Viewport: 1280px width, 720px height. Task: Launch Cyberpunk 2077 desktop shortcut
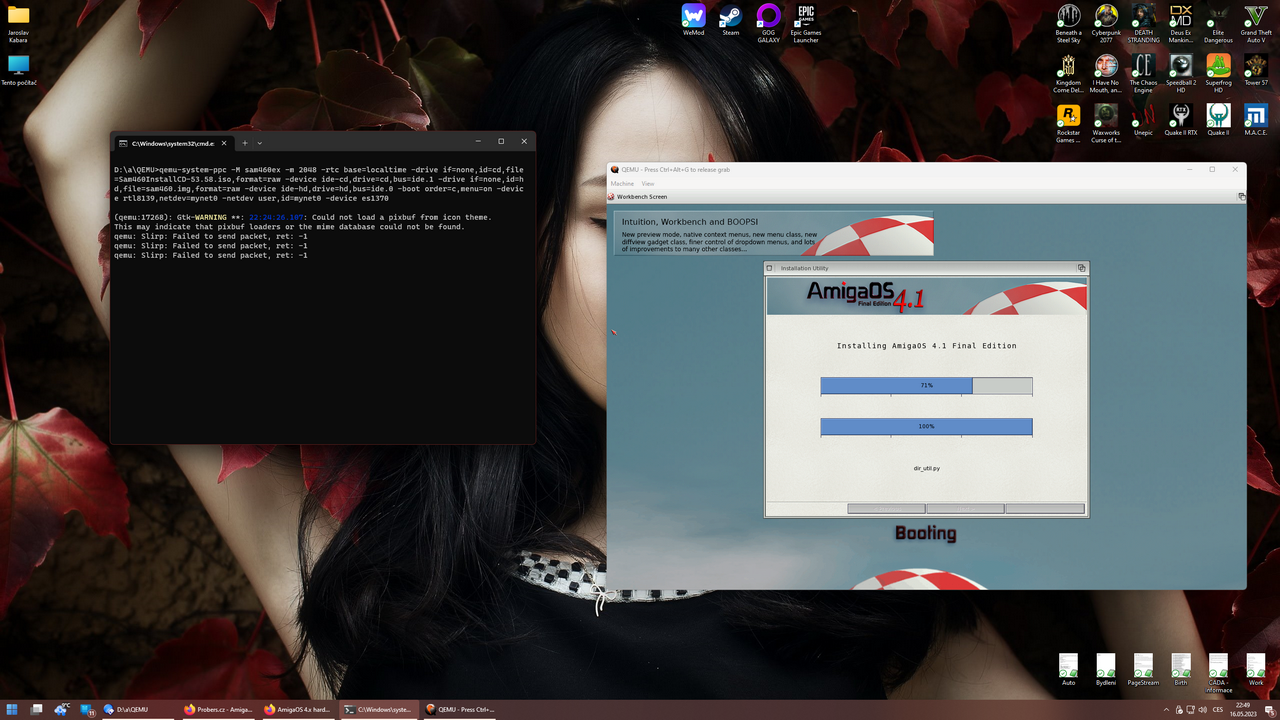[x=1106, y=19]
